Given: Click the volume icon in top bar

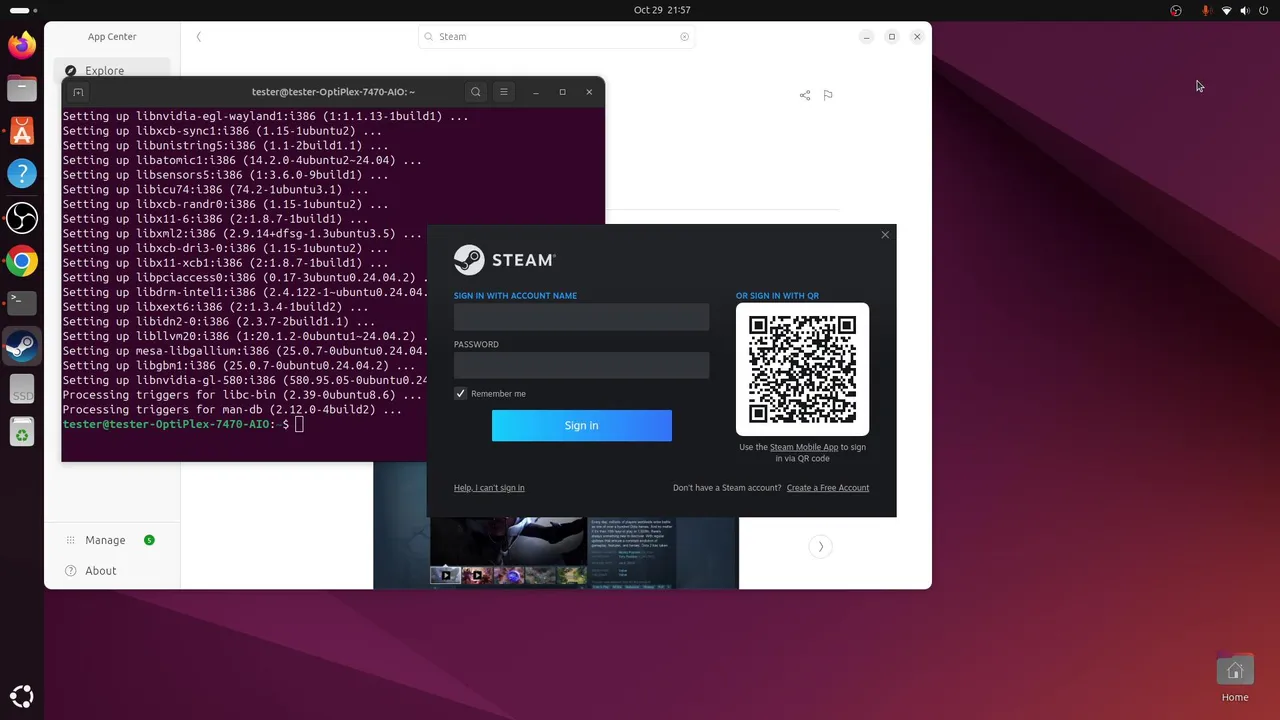Looking at the screenshot, I should tap(1245, 10).
